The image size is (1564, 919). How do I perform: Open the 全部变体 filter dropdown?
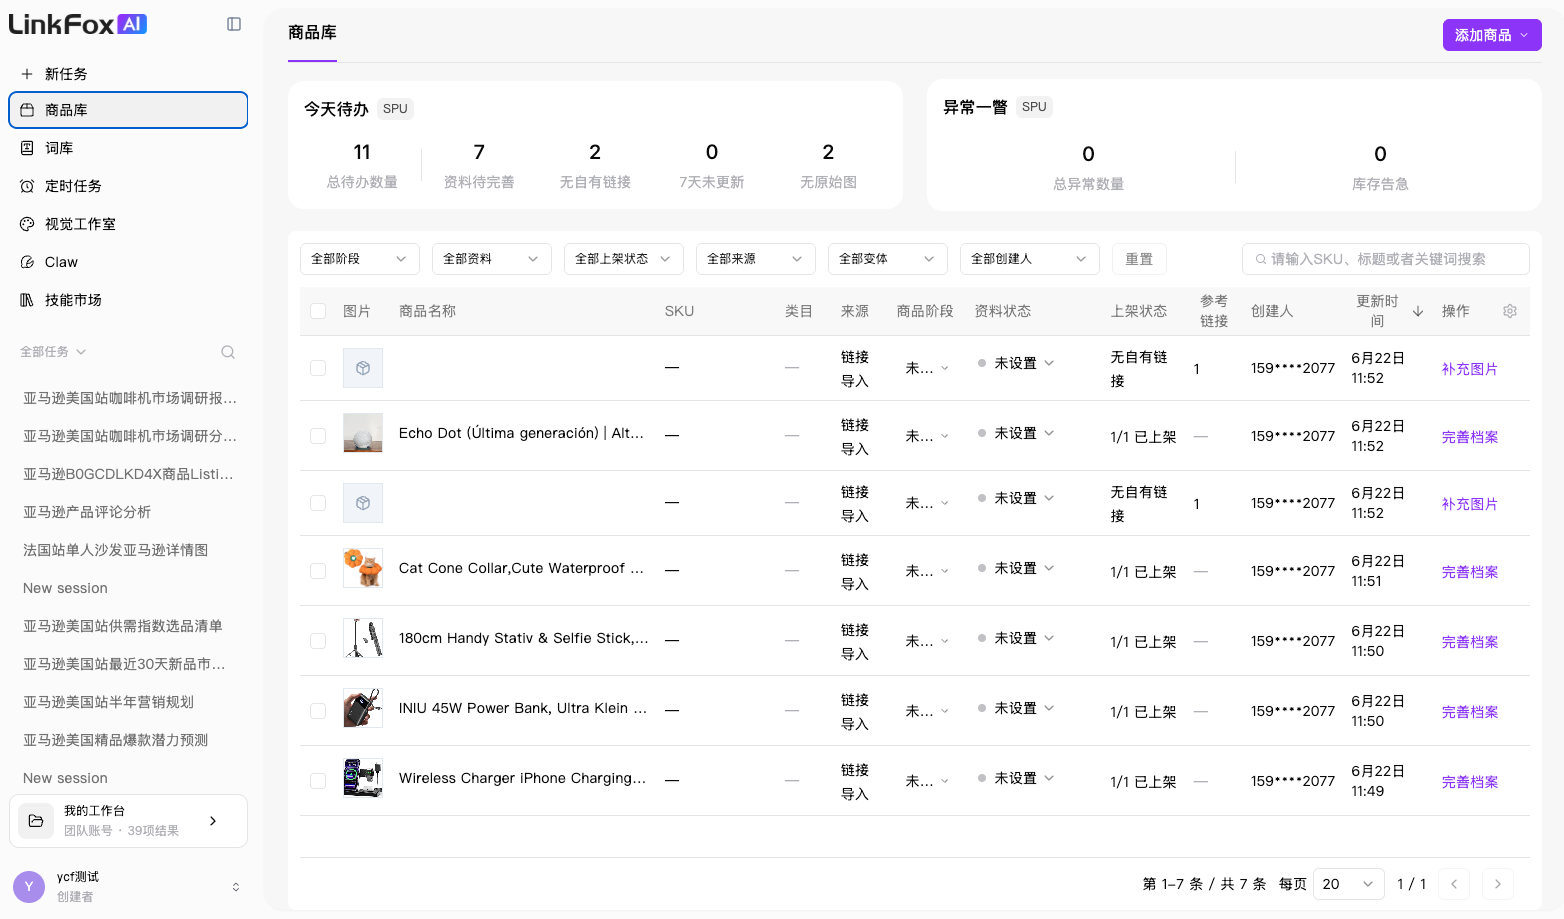click(x=888, y=259)
